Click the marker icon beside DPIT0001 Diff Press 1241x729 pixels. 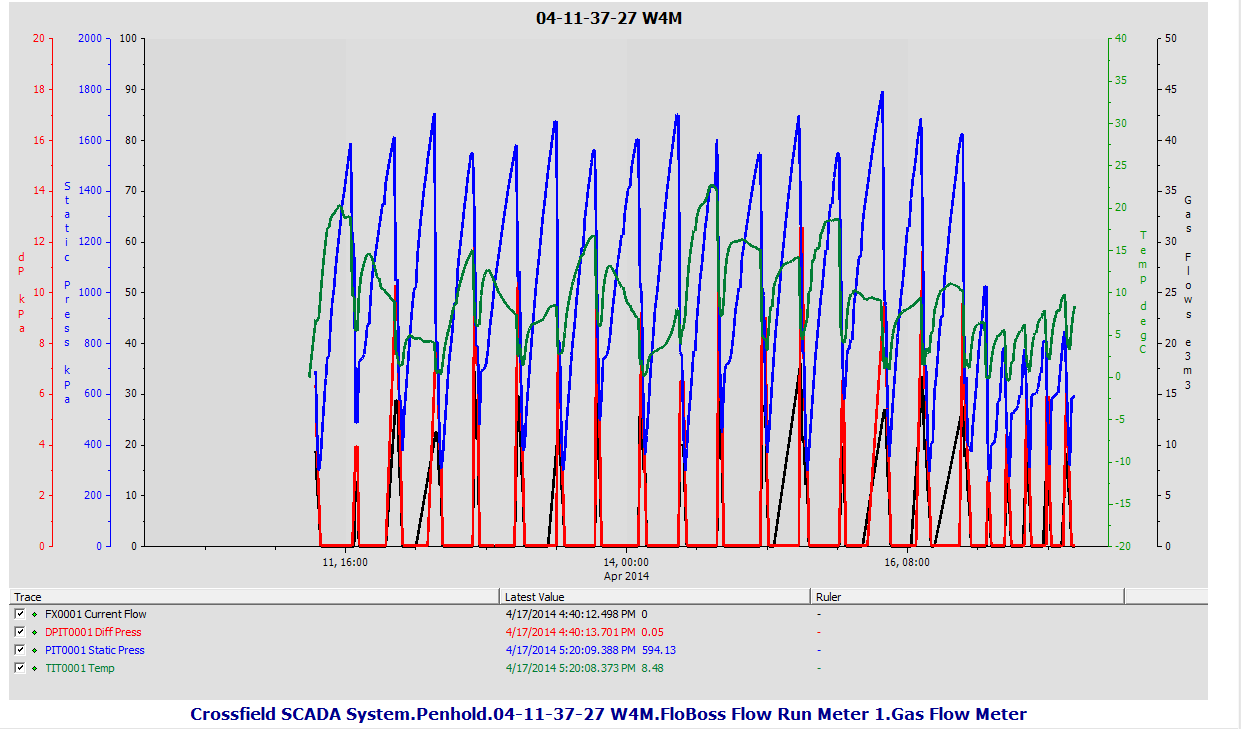click(35, 632)
